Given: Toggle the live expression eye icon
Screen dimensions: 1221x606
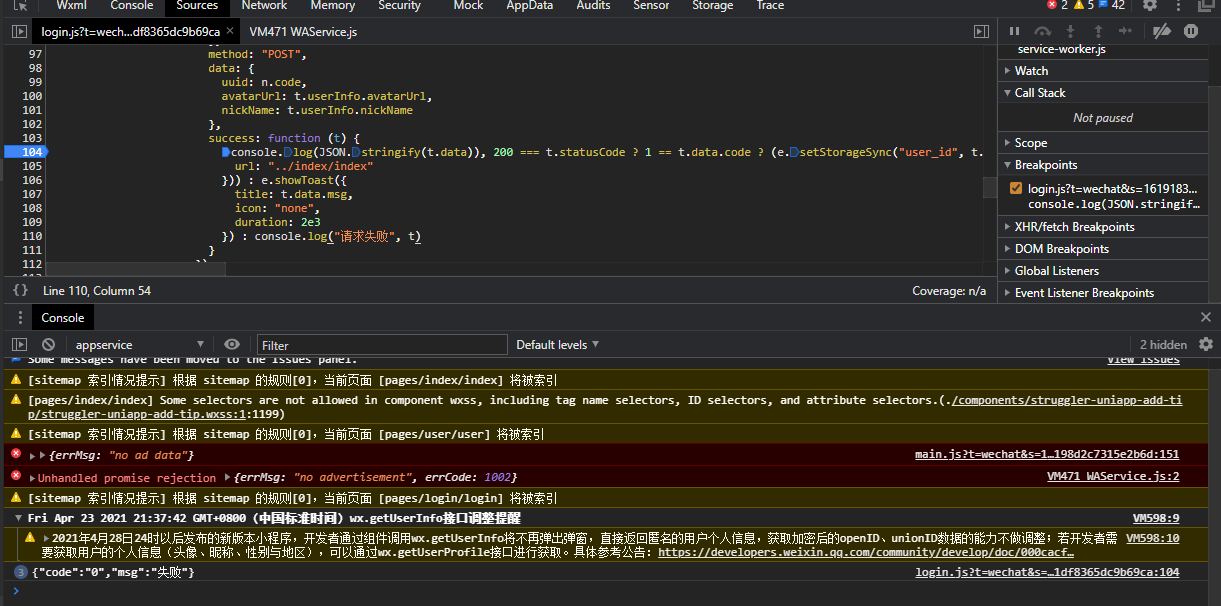Looking at the screenshot, I should (x=232, y=345).
